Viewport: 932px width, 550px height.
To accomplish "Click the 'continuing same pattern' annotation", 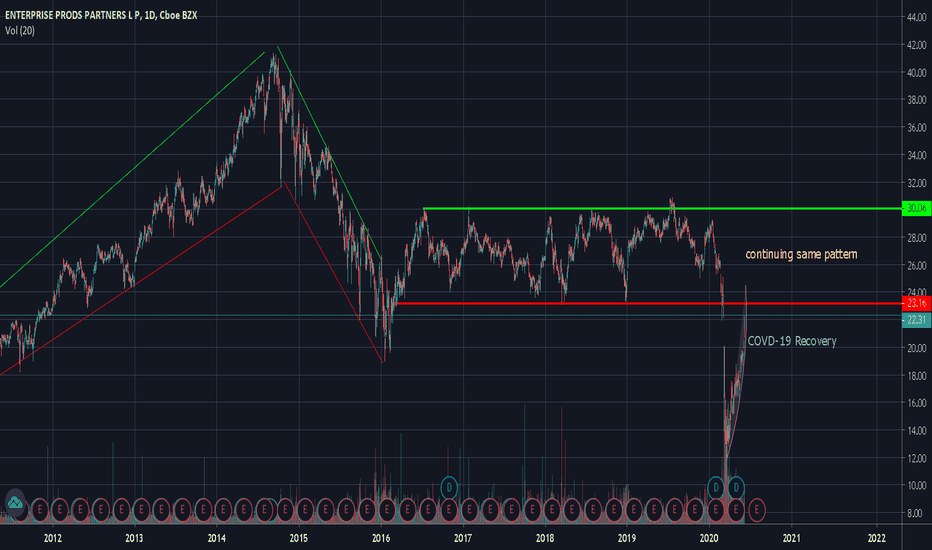I will coord(801,254).
